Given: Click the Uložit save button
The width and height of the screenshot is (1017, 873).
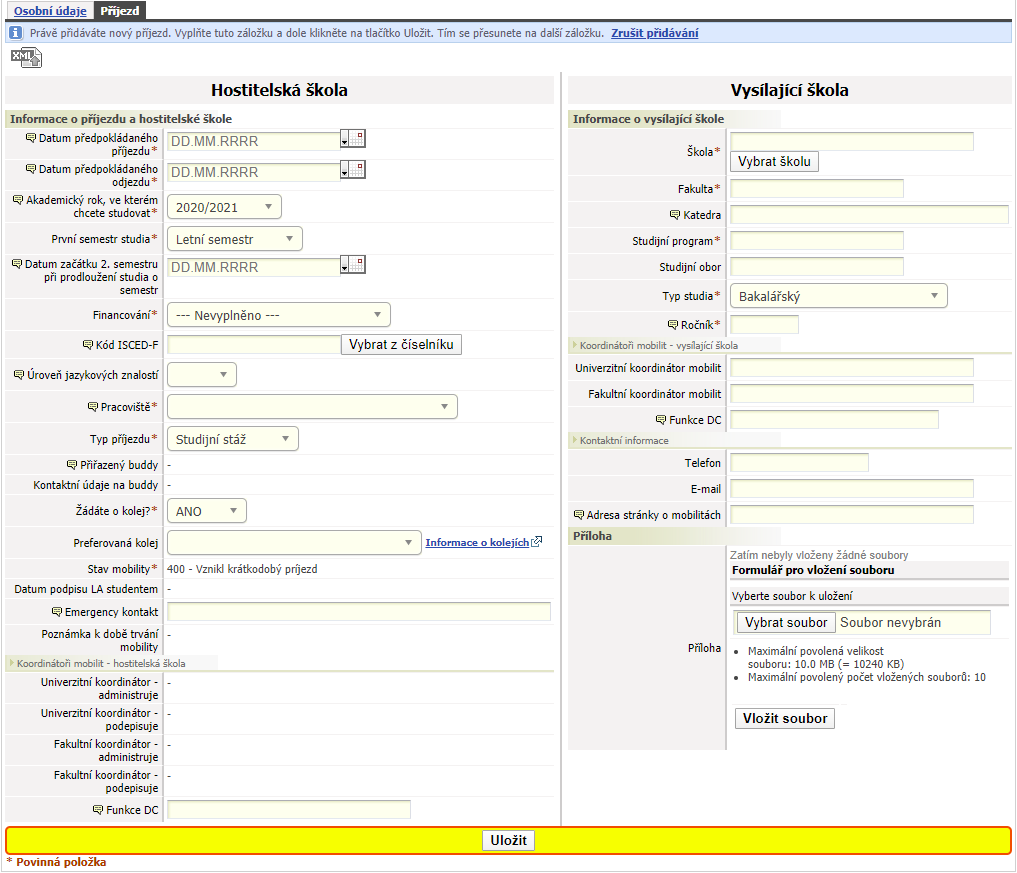Looking at the screenshot, I should tap(508, 840).
